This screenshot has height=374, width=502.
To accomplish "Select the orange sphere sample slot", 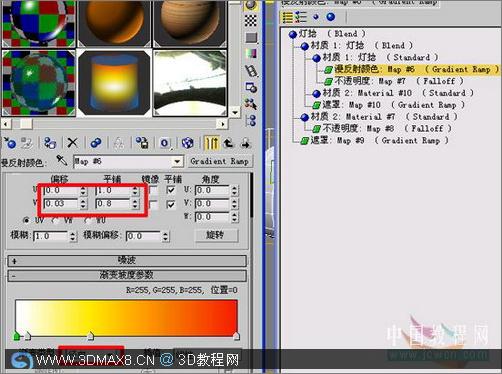I will tap(114, 23).
